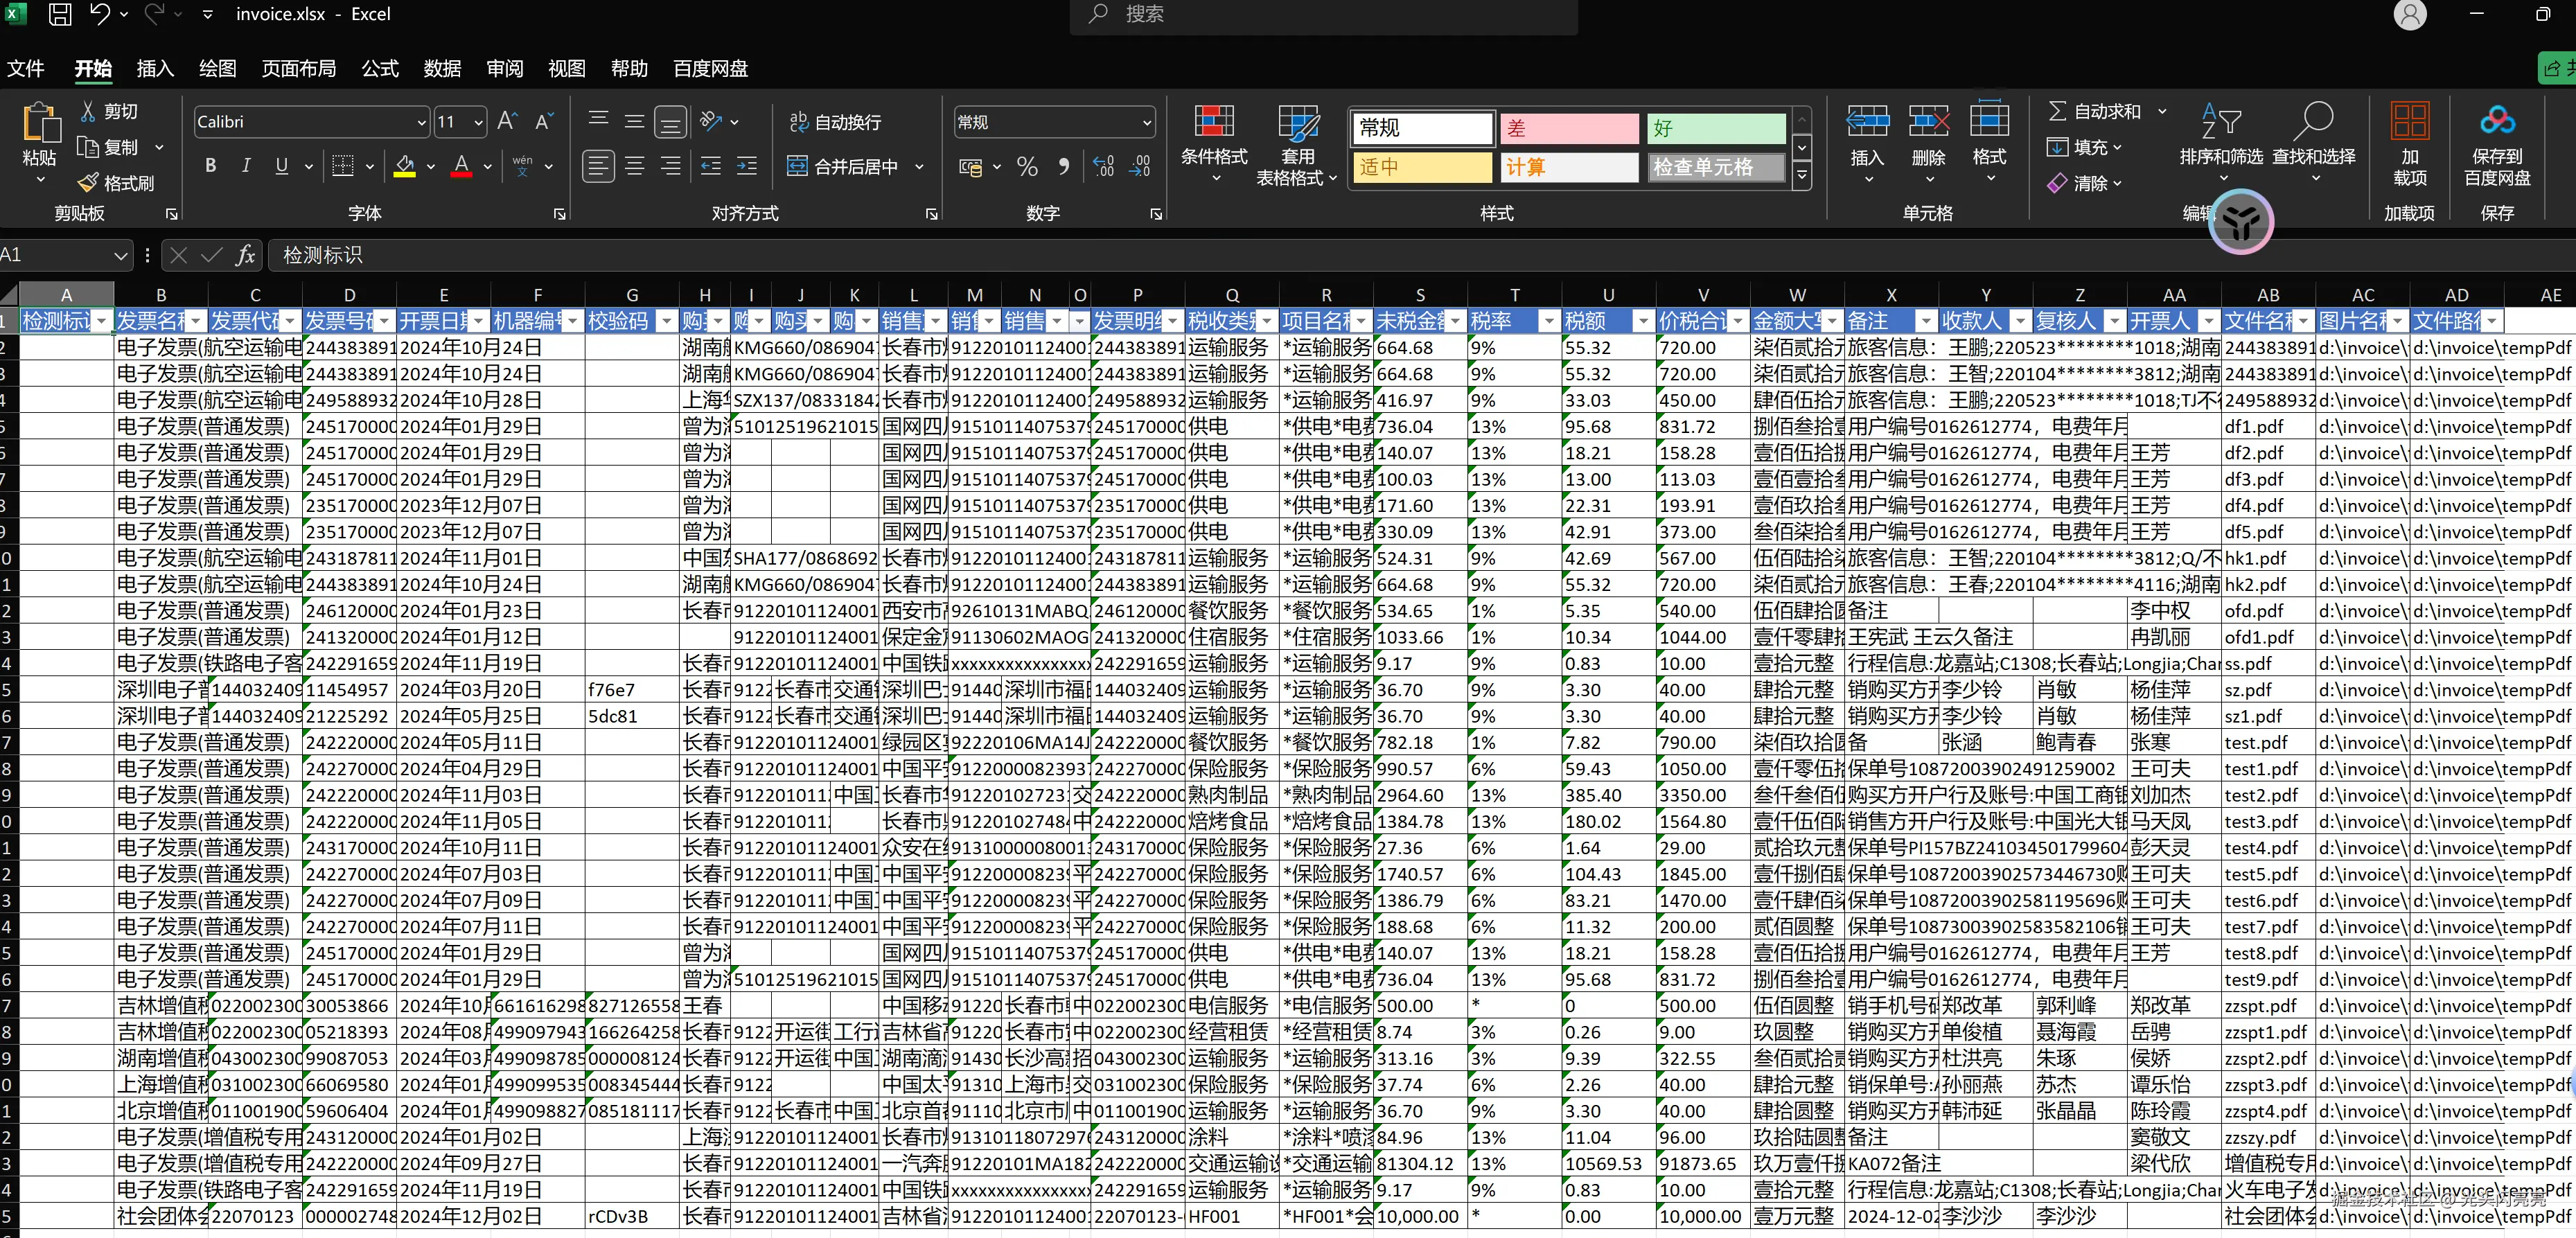This screenshot has width=2576, height=1238.
Task: Click the Sort and Filter icon
Action: 2221,123
